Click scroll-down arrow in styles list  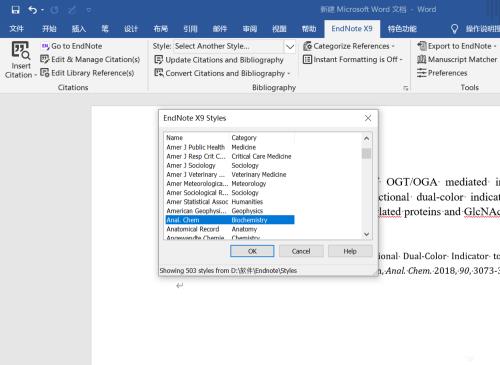pyautogui.click(x=367, y=234)
